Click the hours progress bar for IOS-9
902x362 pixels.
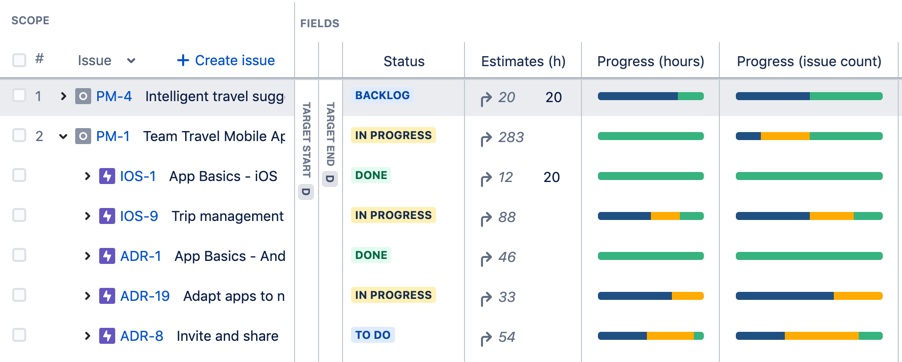pyautogui.click(x=651, y=216)
